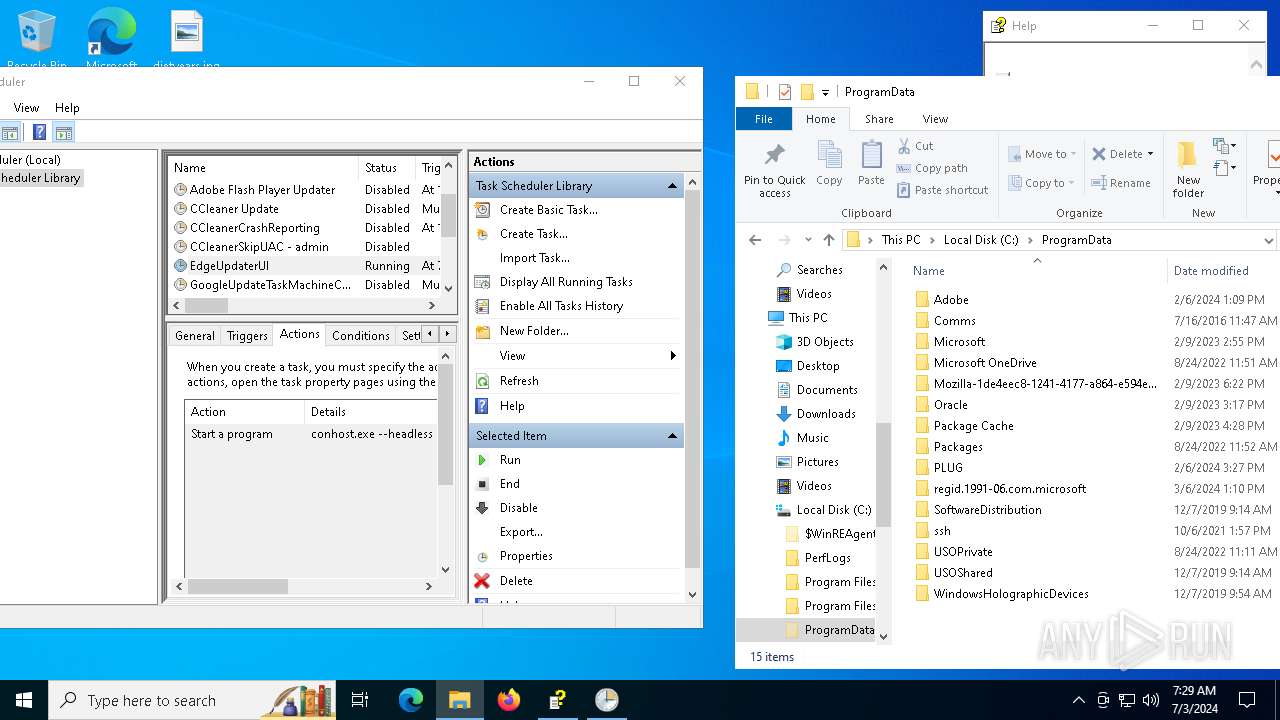The width and height of the screenshot is (1280, 720).
Task: Open Task View on the taskbar
Action: click(360, 700)
